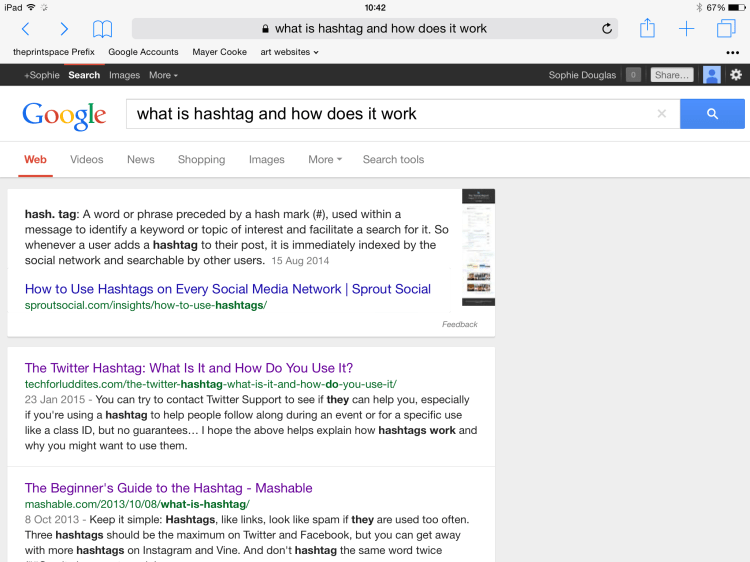The width and height of the screenshot is (750, 562).
Task: Open the Sprout Social hashtags article link
Action: (x=227, y=289)
